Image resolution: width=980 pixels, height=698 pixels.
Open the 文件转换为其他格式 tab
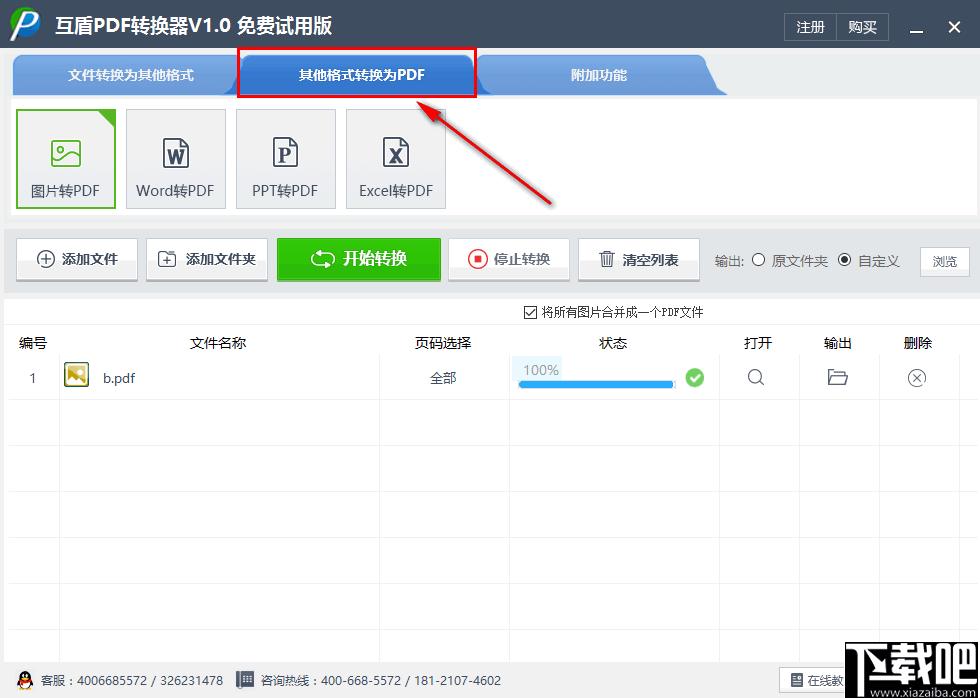[x=131, y=76]
